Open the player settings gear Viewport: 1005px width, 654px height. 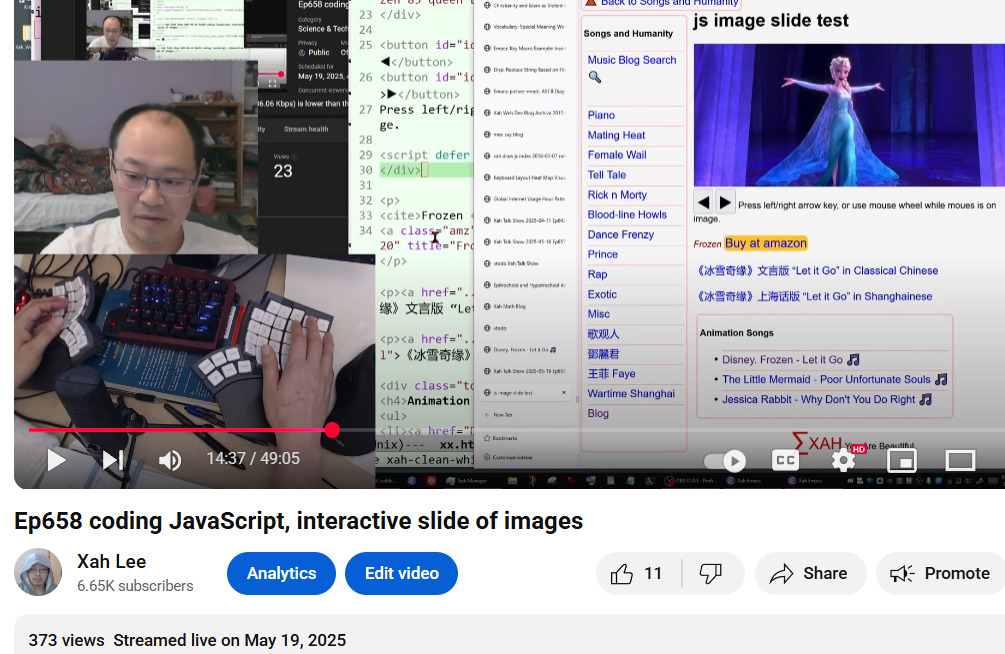(843, 460)
